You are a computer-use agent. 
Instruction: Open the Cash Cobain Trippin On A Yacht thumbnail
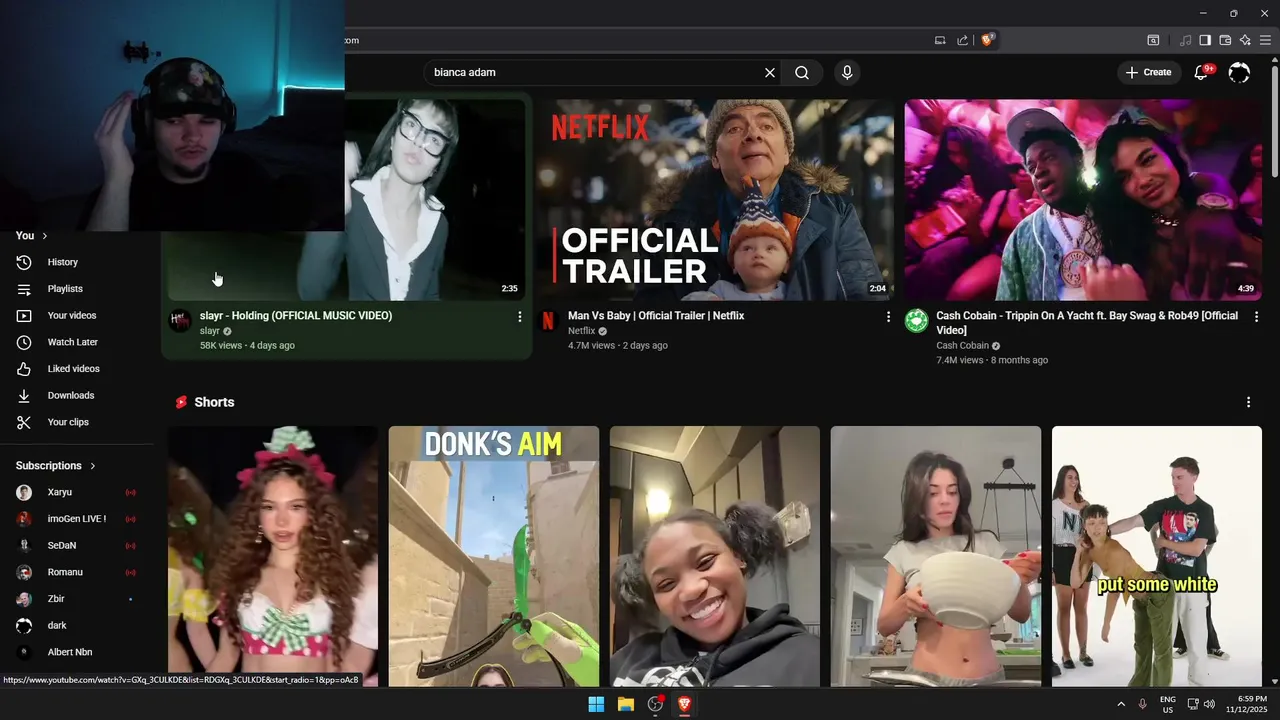pos(1083,200)
